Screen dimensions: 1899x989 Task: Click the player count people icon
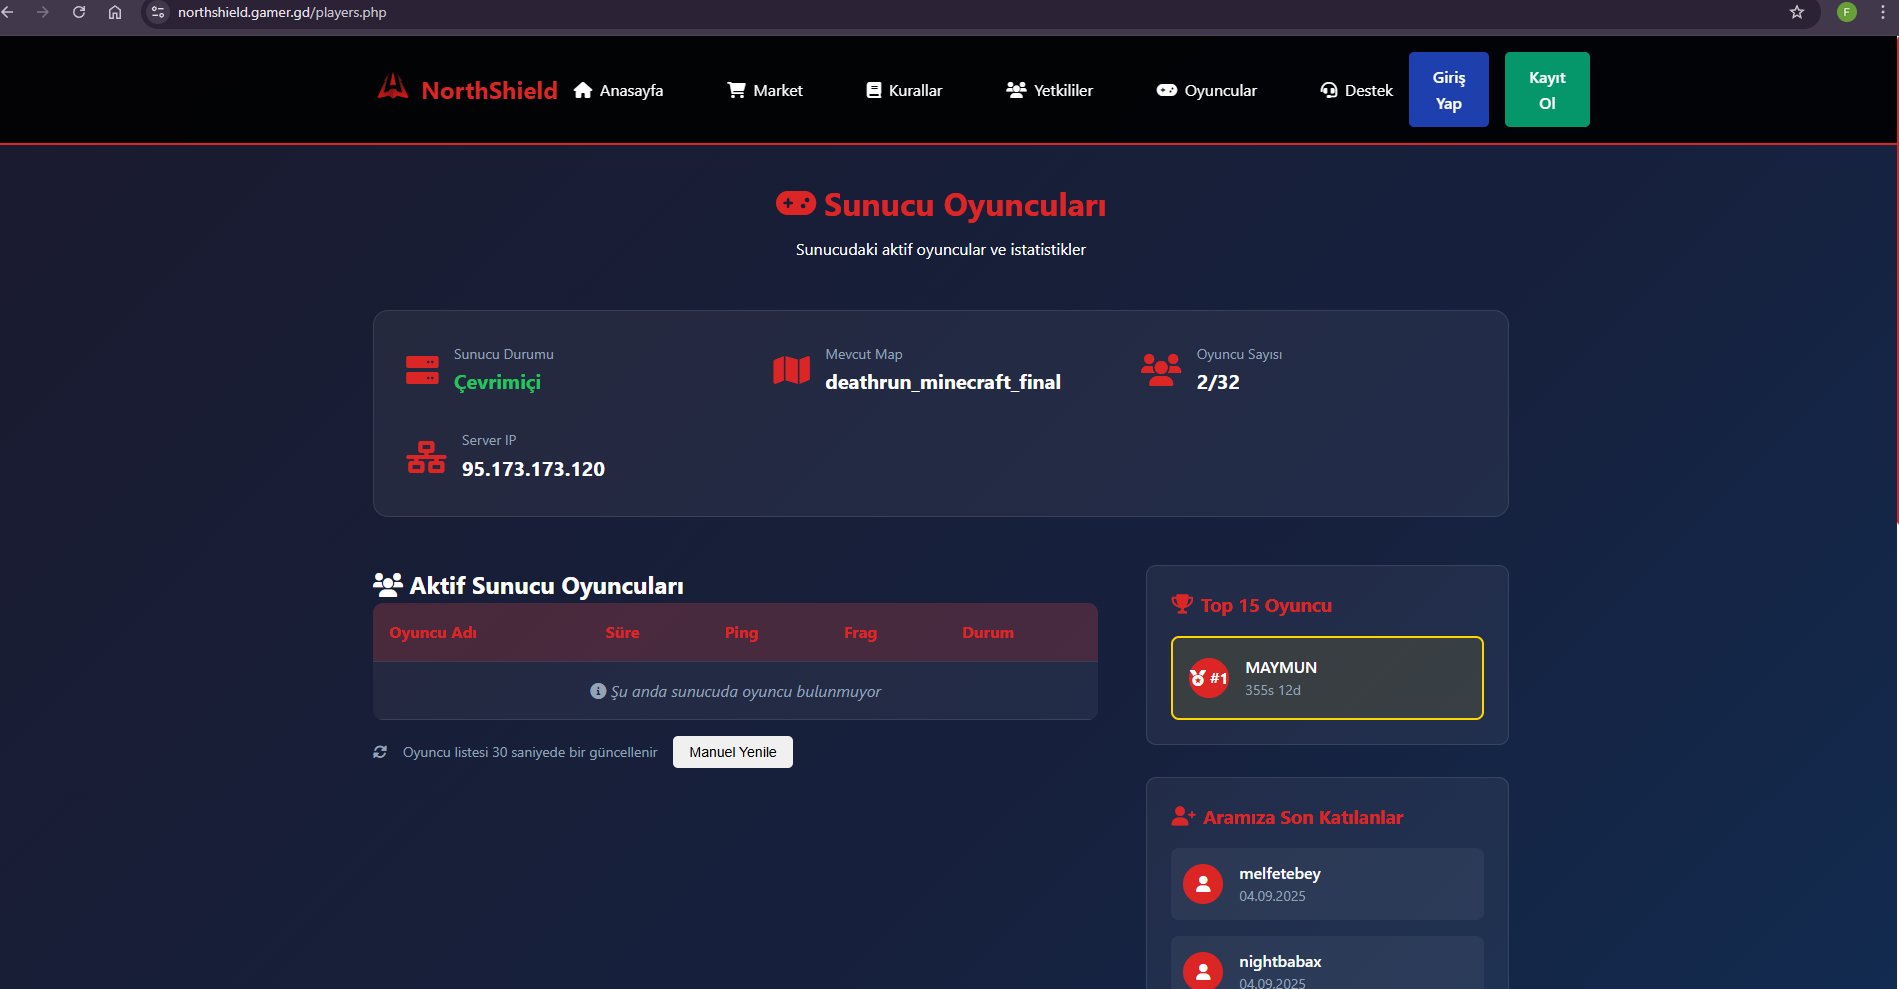(x=1161, y=370)
